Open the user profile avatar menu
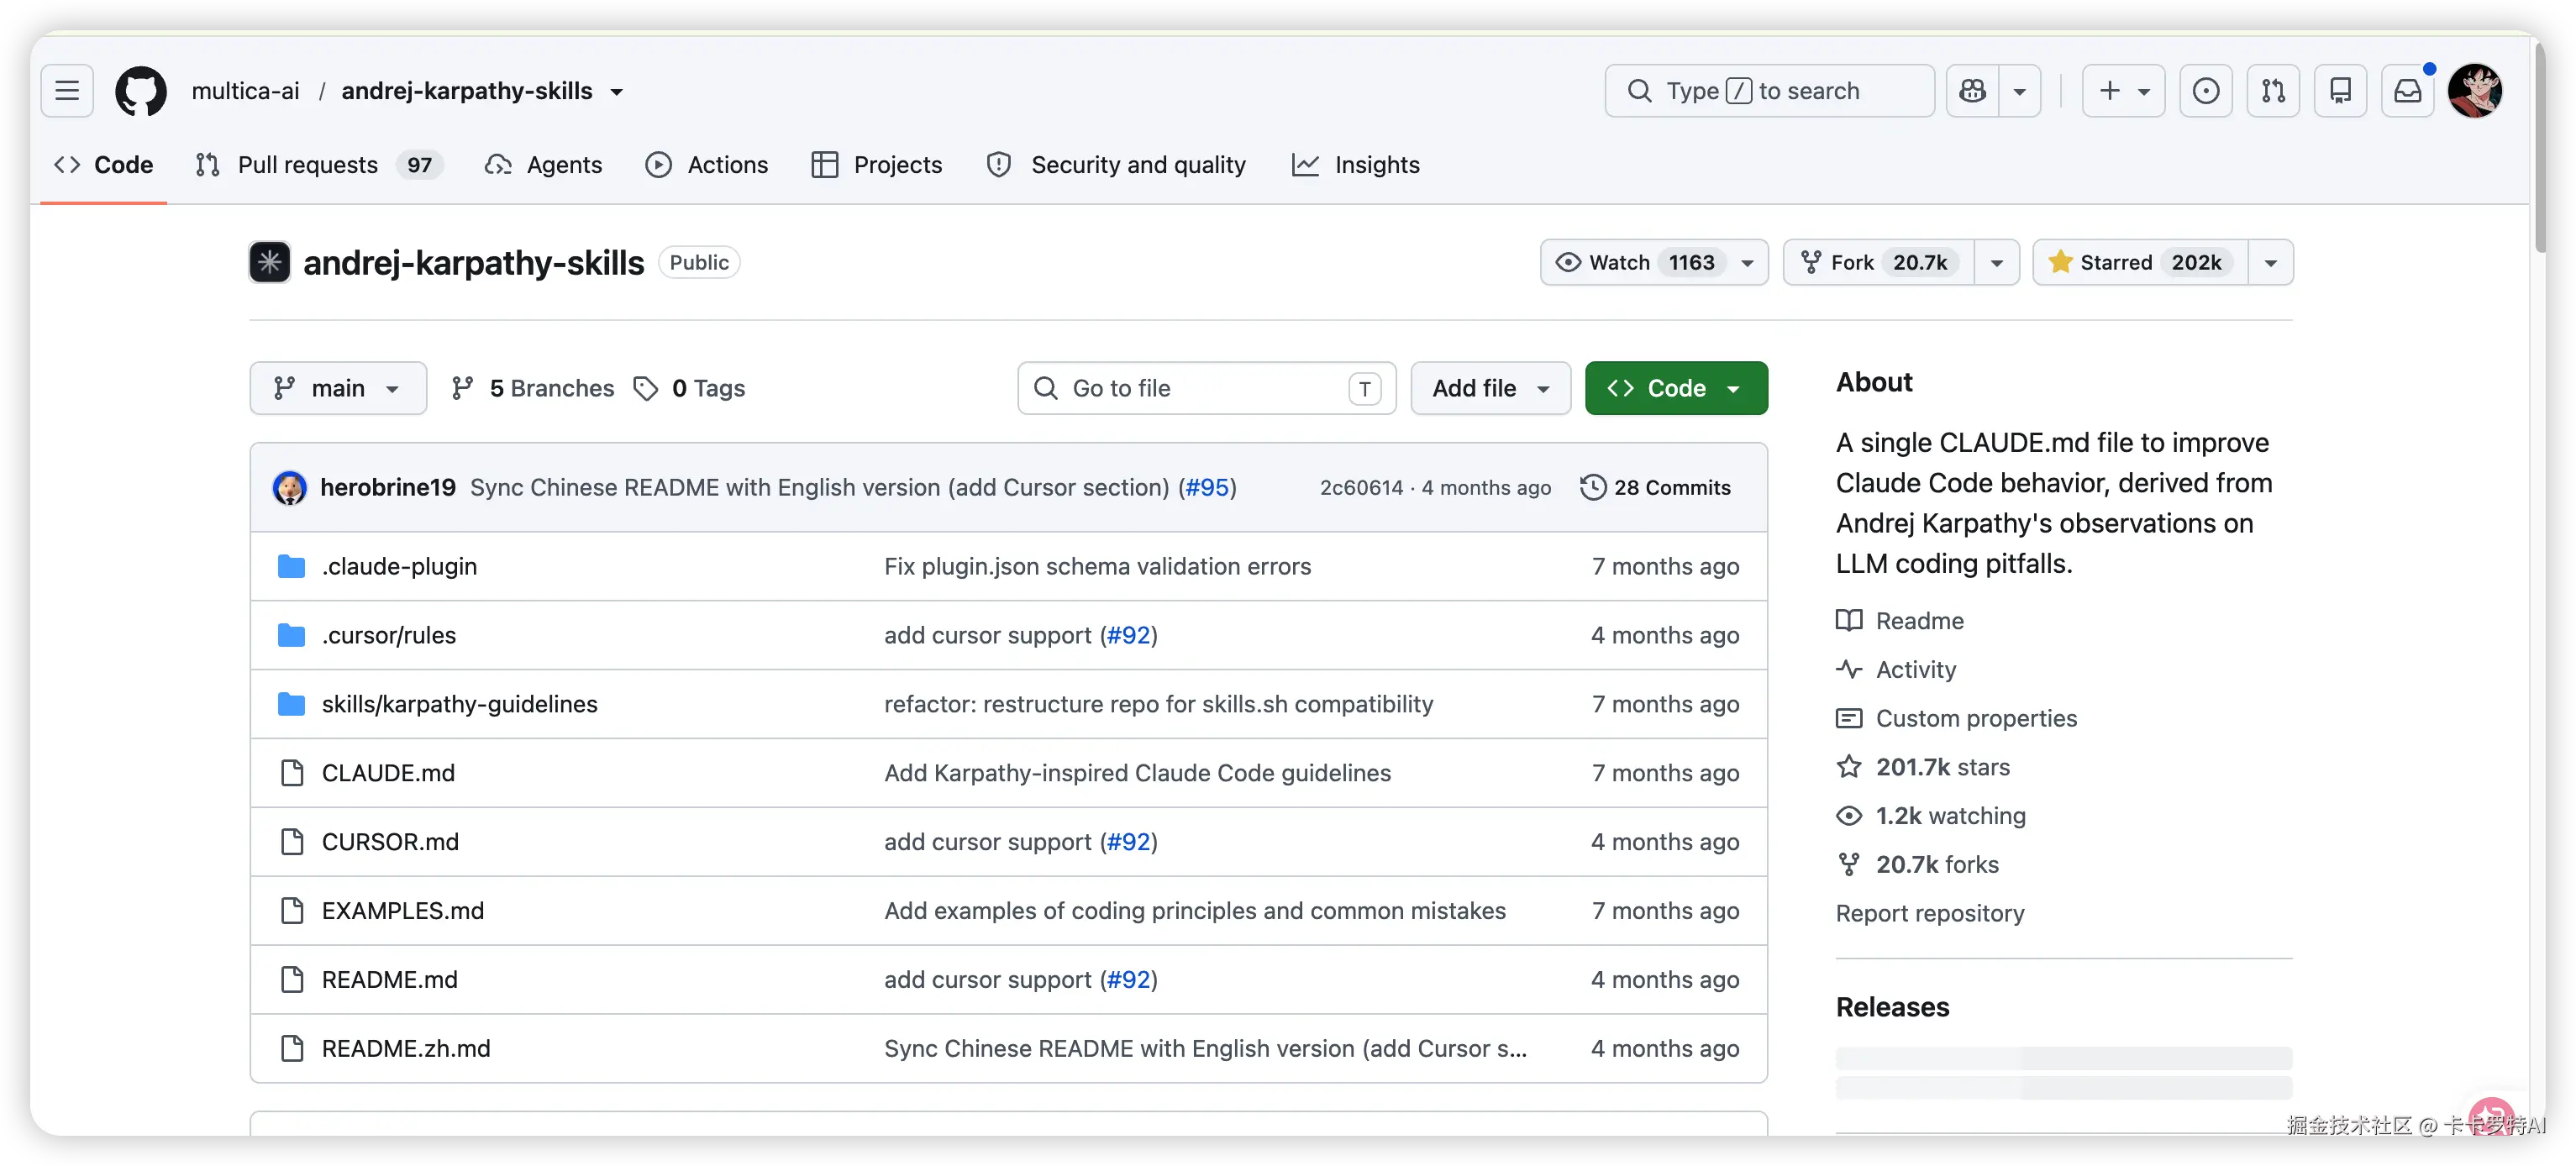This screenshot has height=1166, width=2576. pyautogui.click(x=2475, y=91)
